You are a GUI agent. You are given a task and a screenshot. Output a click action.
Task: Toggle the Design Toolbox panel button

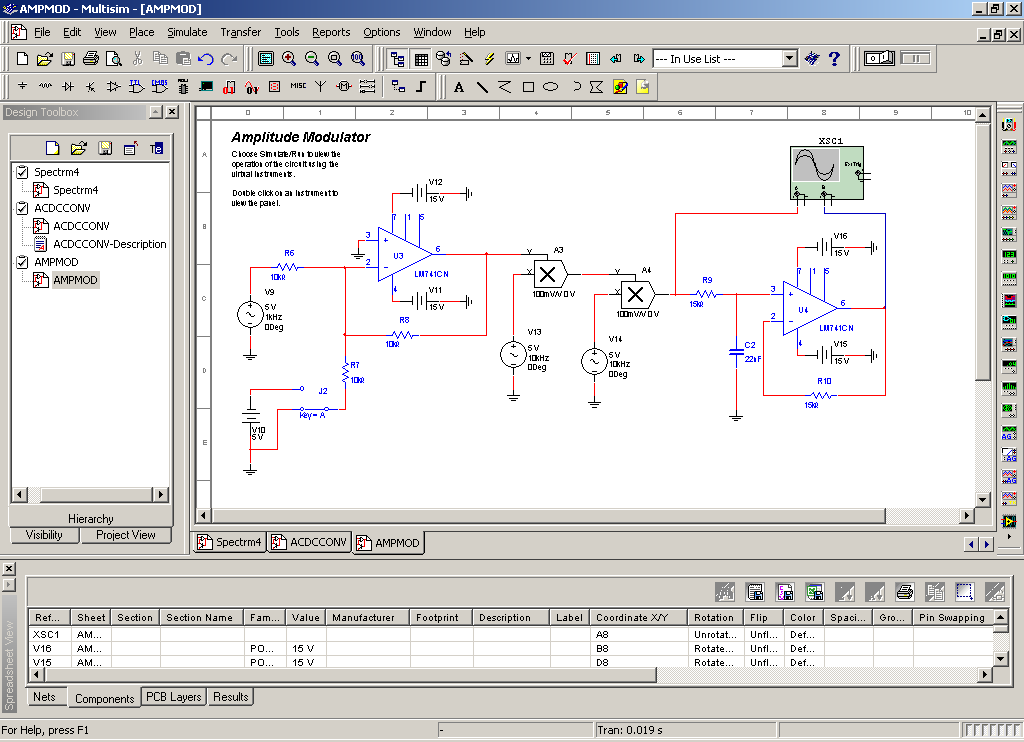[397, 59]
